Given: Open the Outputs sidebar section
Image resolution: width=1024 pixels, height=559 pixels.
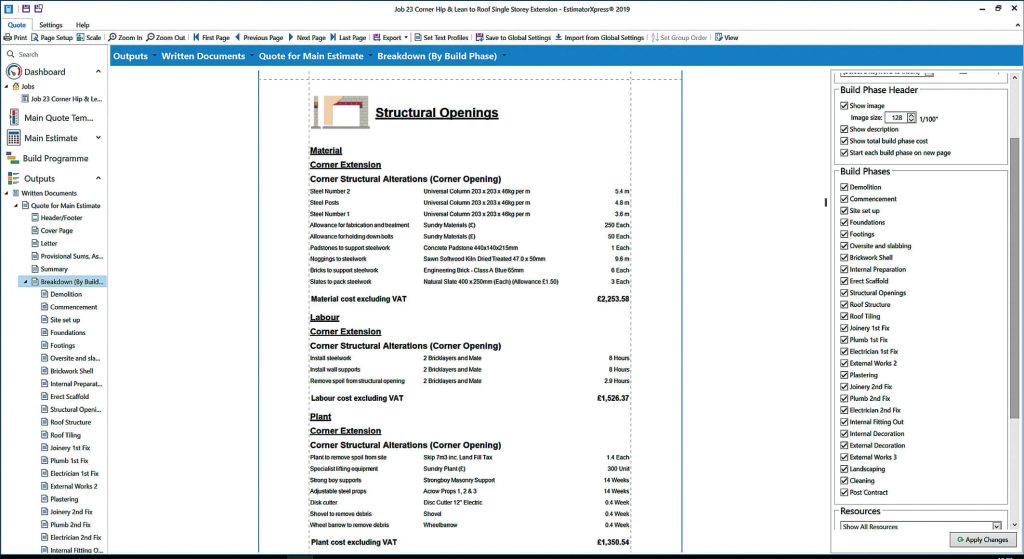Looking at the screenshot, I should pyautogui.click(x=39, y=178).
